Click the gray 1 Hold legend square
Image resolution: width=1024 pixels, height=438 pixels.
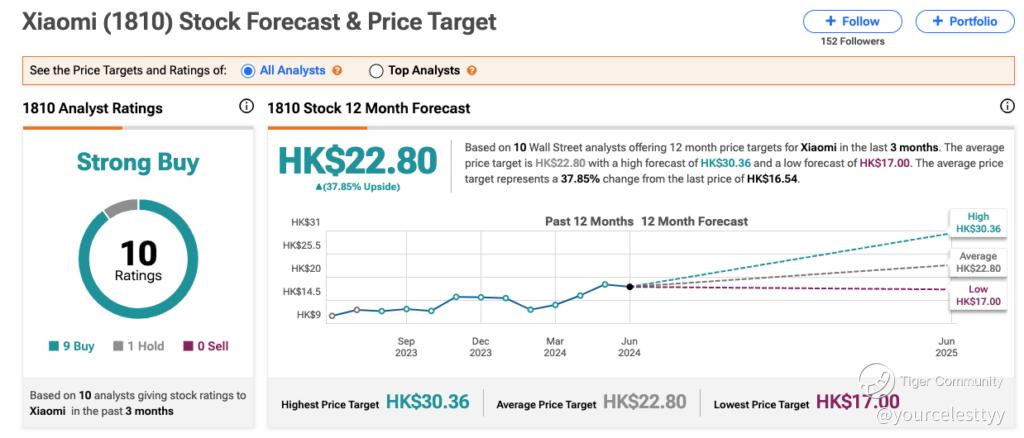[x=118, y=347]
